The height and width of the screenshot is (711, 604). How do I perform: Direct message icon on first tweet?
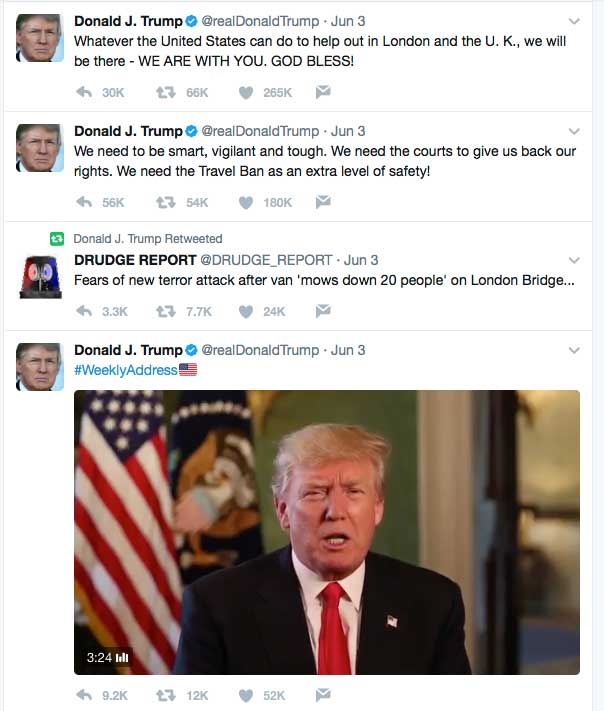pyautogui.click(x=323, y=92)
